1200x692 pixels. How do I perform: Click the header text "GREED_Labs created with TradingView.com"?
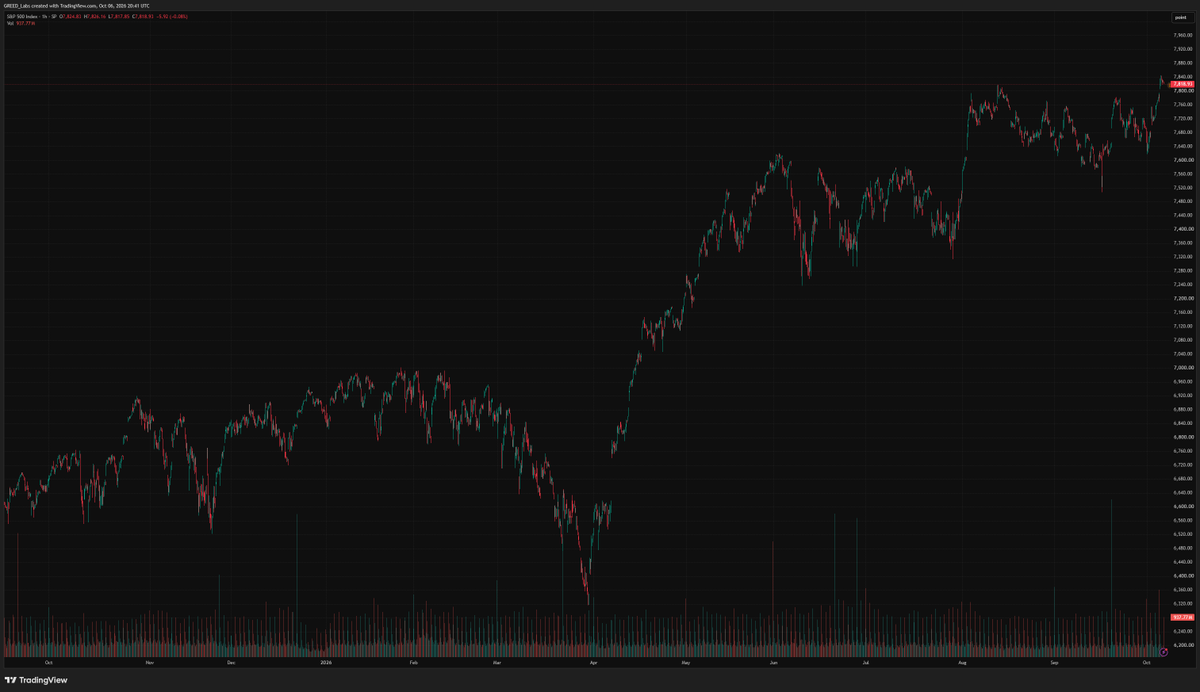click(50, 6)
